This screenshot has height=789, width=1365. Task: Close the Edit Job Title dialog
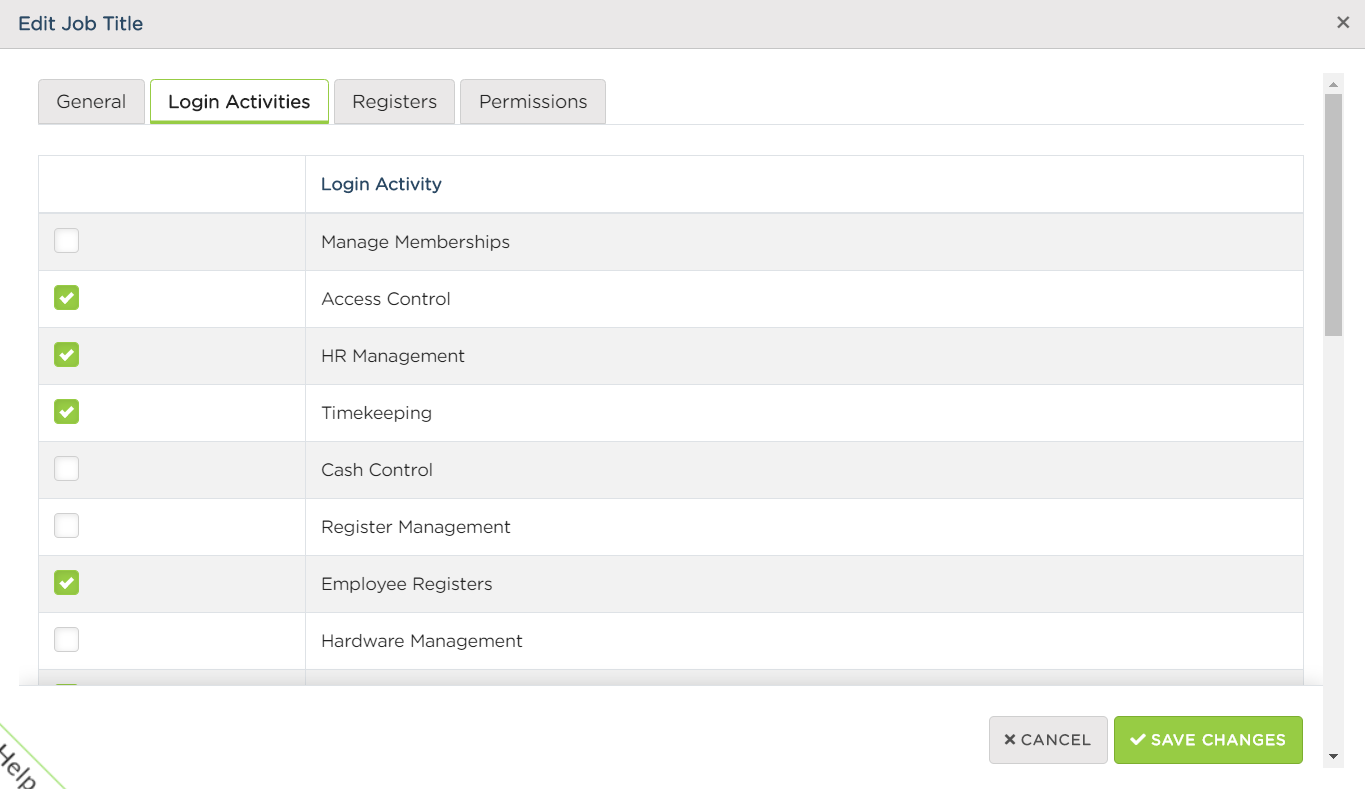tap(1343, 22)
